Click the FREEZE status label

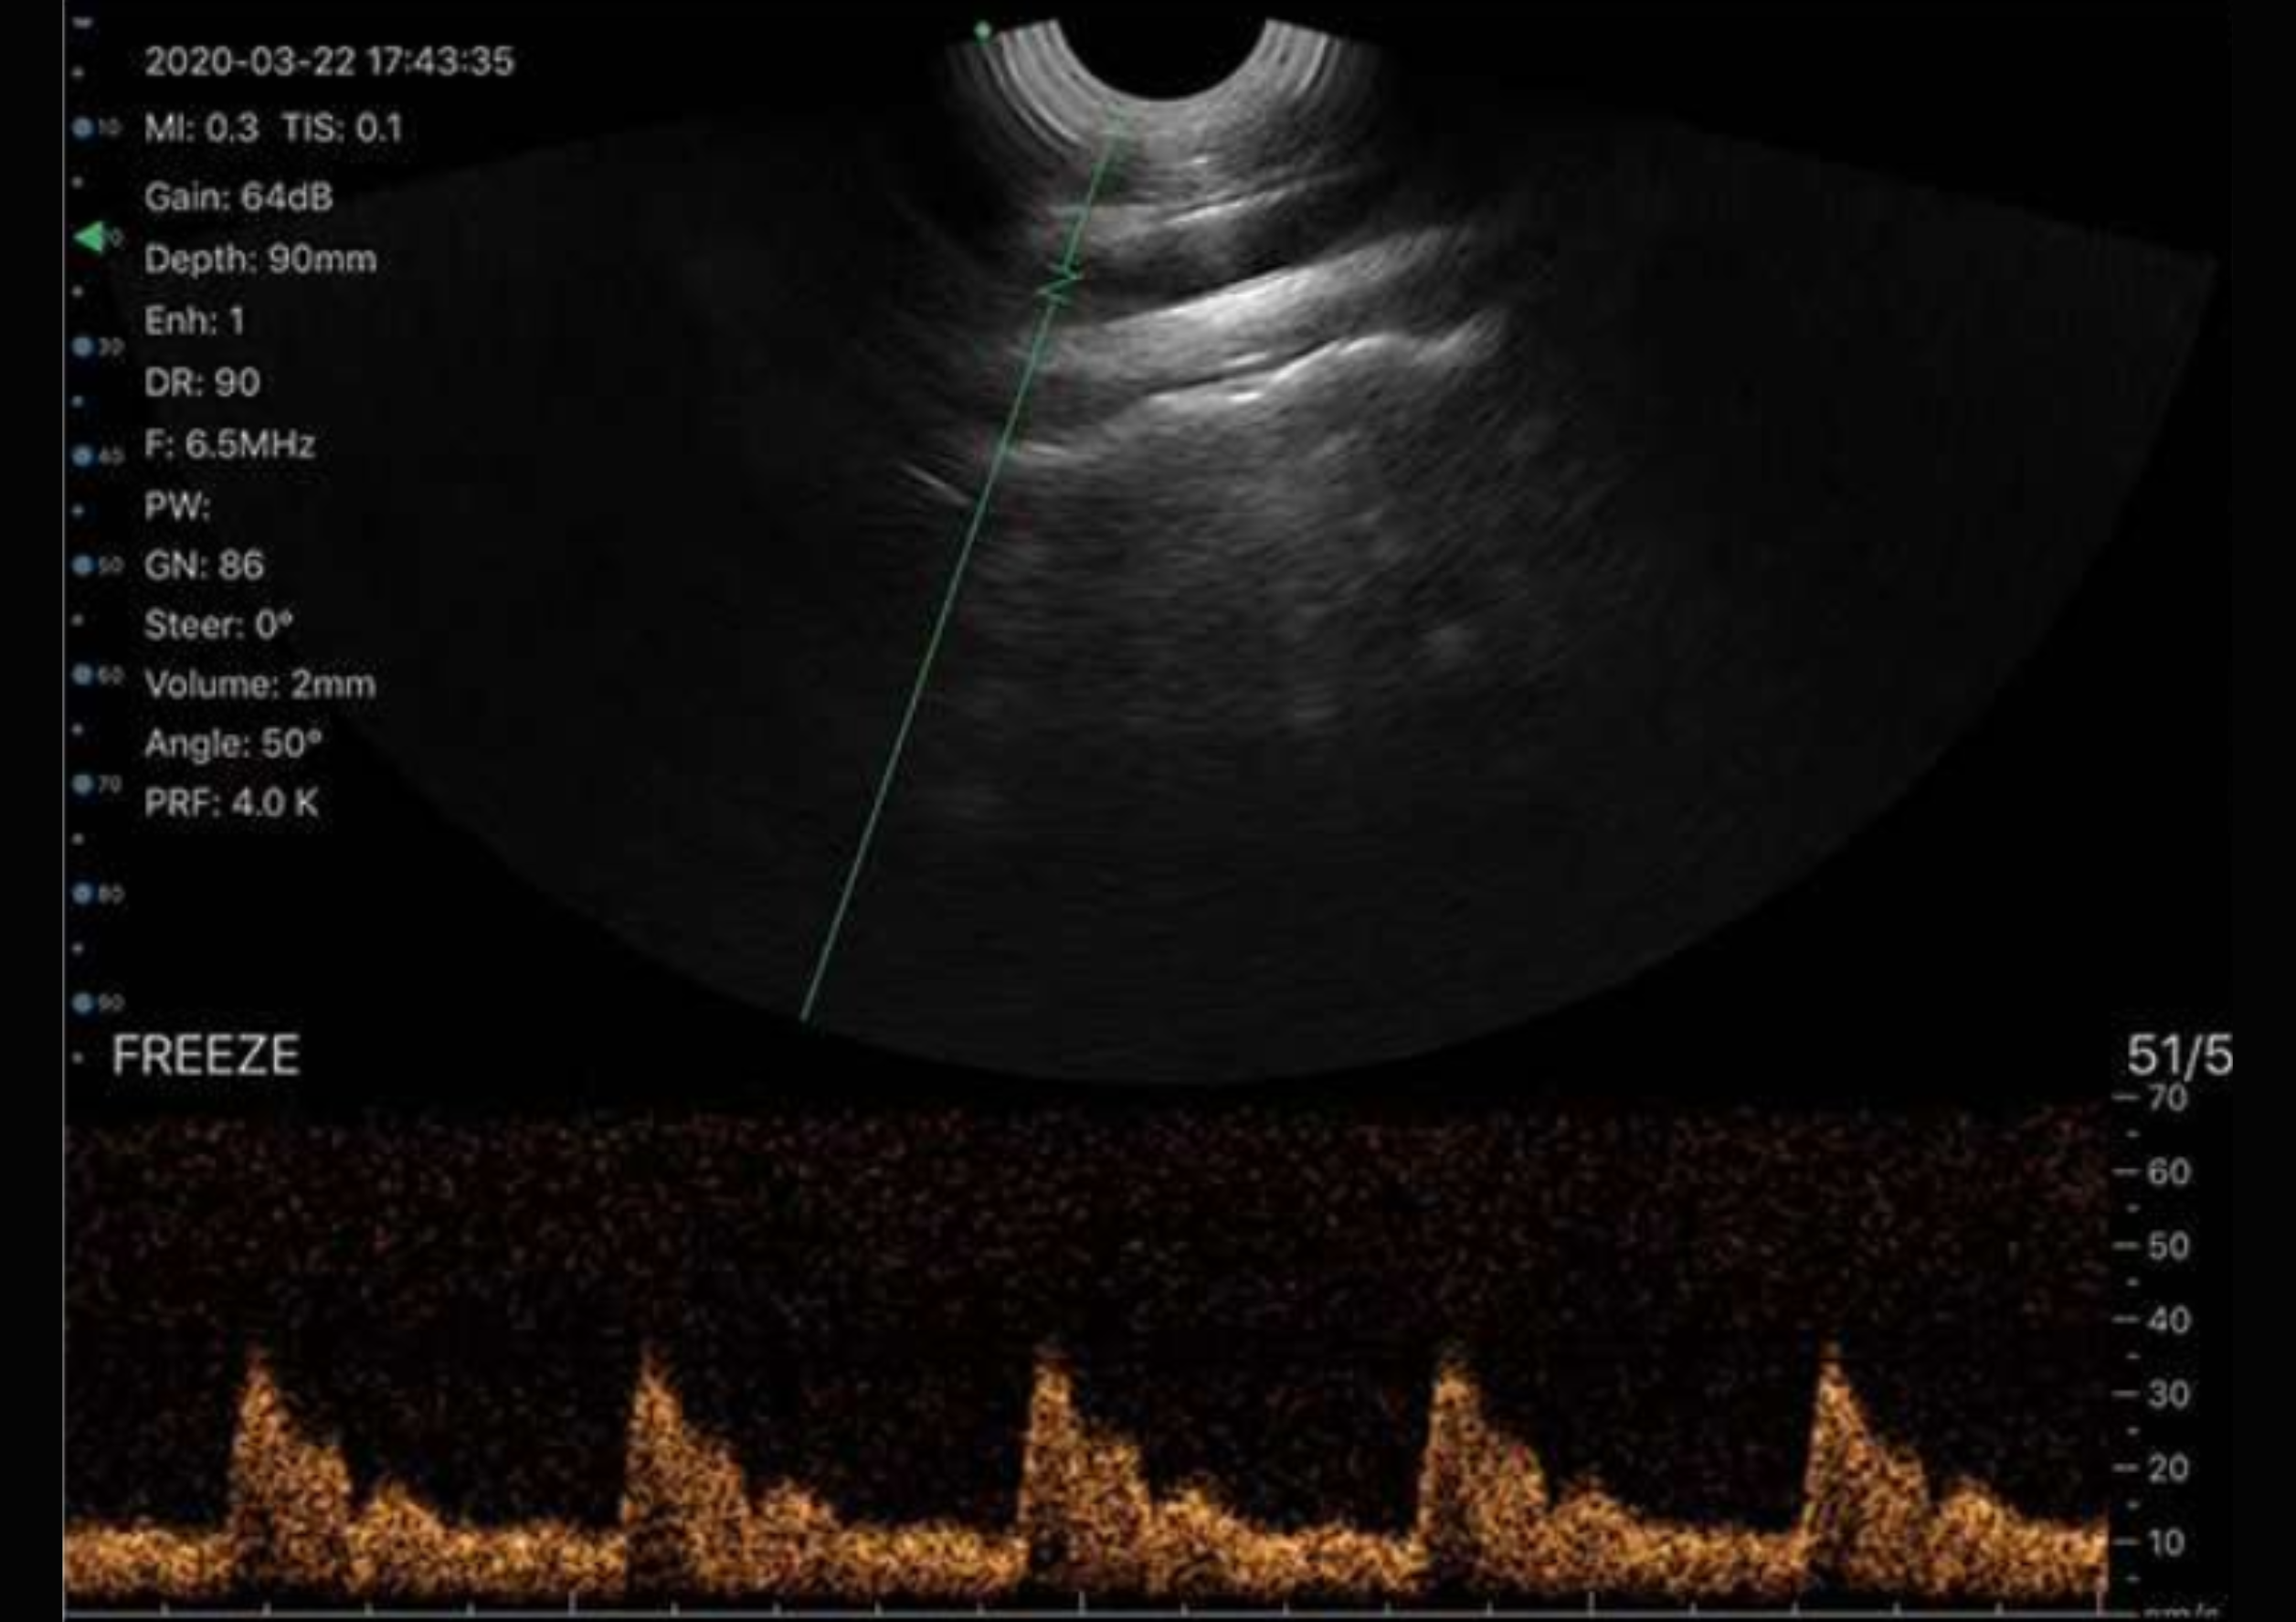point(205,1056)
